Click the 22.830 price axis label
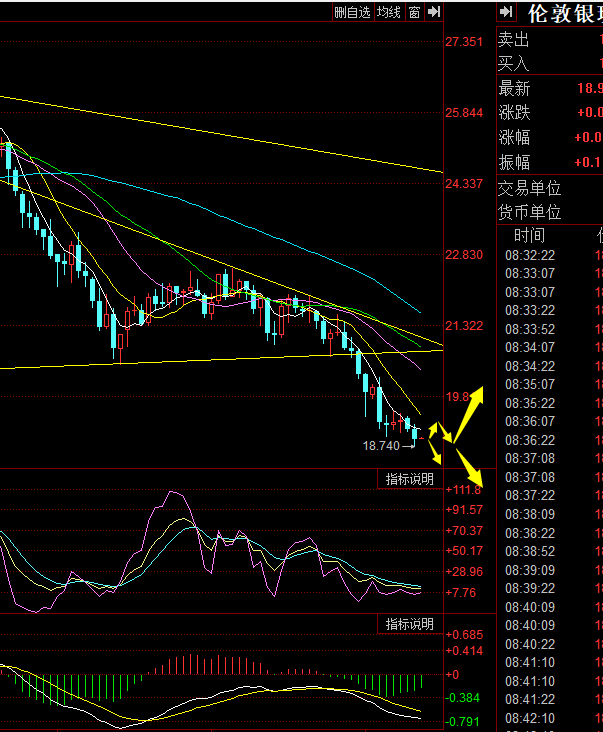Screen dimensions: 603x732 click(464, 255)
